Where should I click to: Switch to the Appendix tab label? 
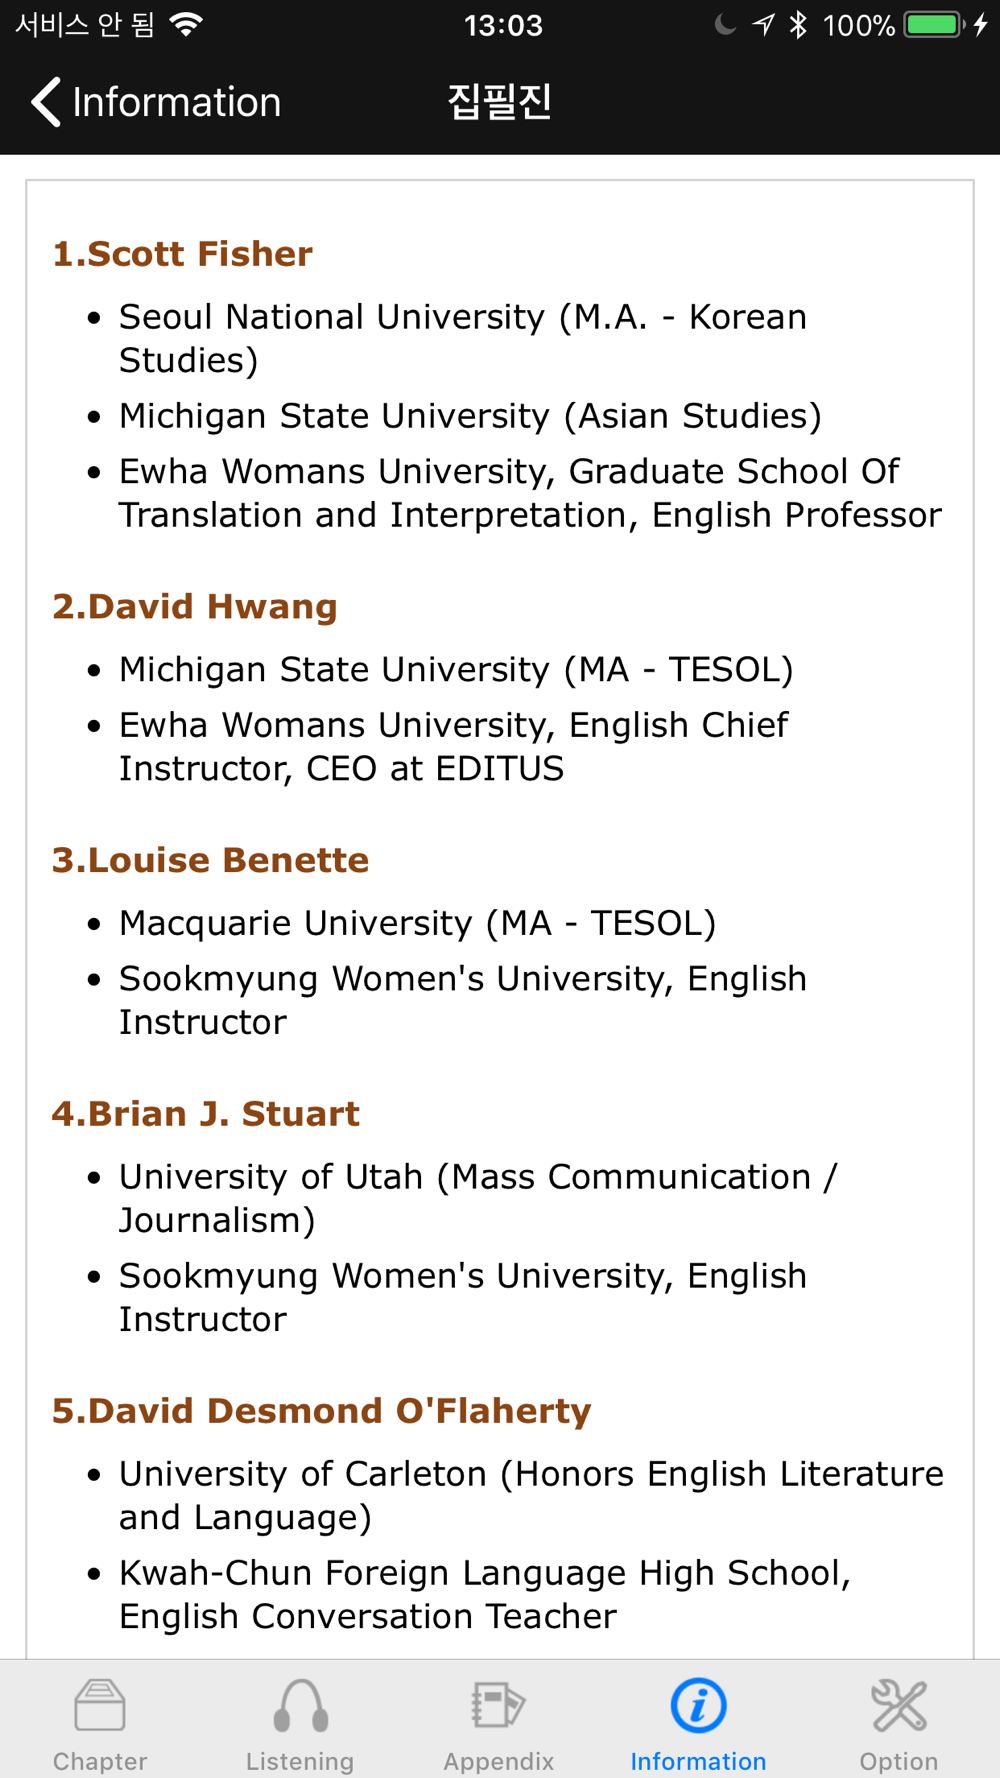(x=499, y=1761)
